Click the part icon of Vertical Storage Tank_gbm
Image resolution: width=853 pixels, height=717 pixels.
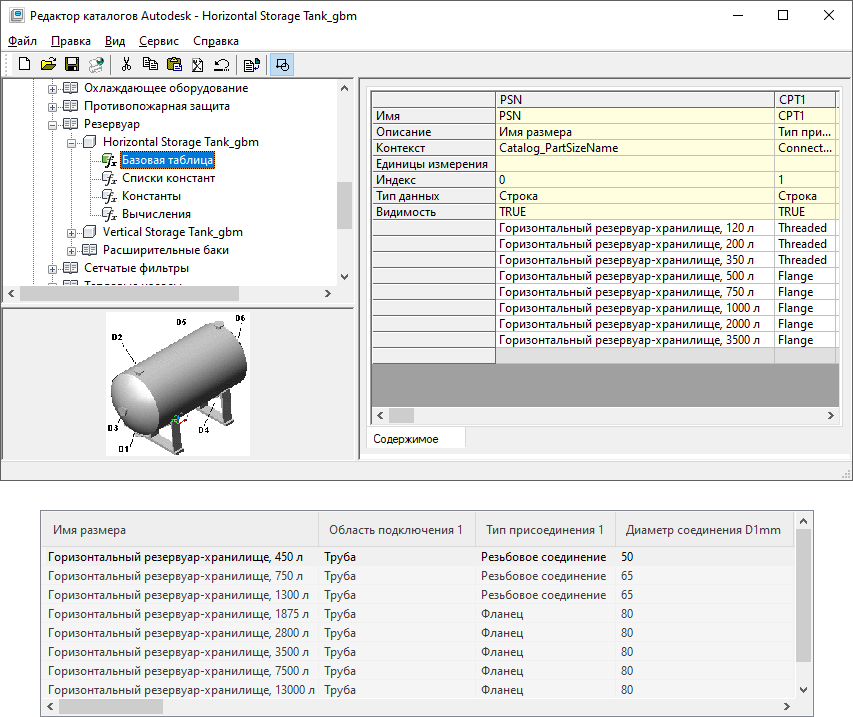click(x=90, y=232)
